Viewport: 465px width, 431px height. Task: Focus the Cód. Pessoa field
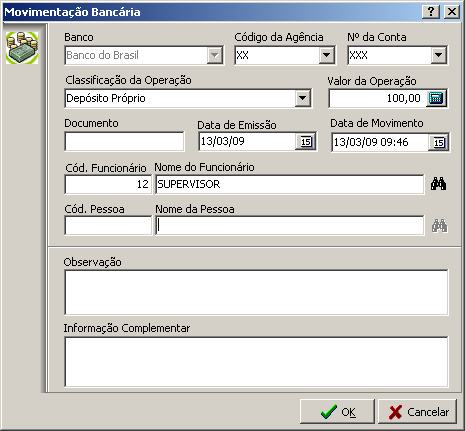click(108, 226)
